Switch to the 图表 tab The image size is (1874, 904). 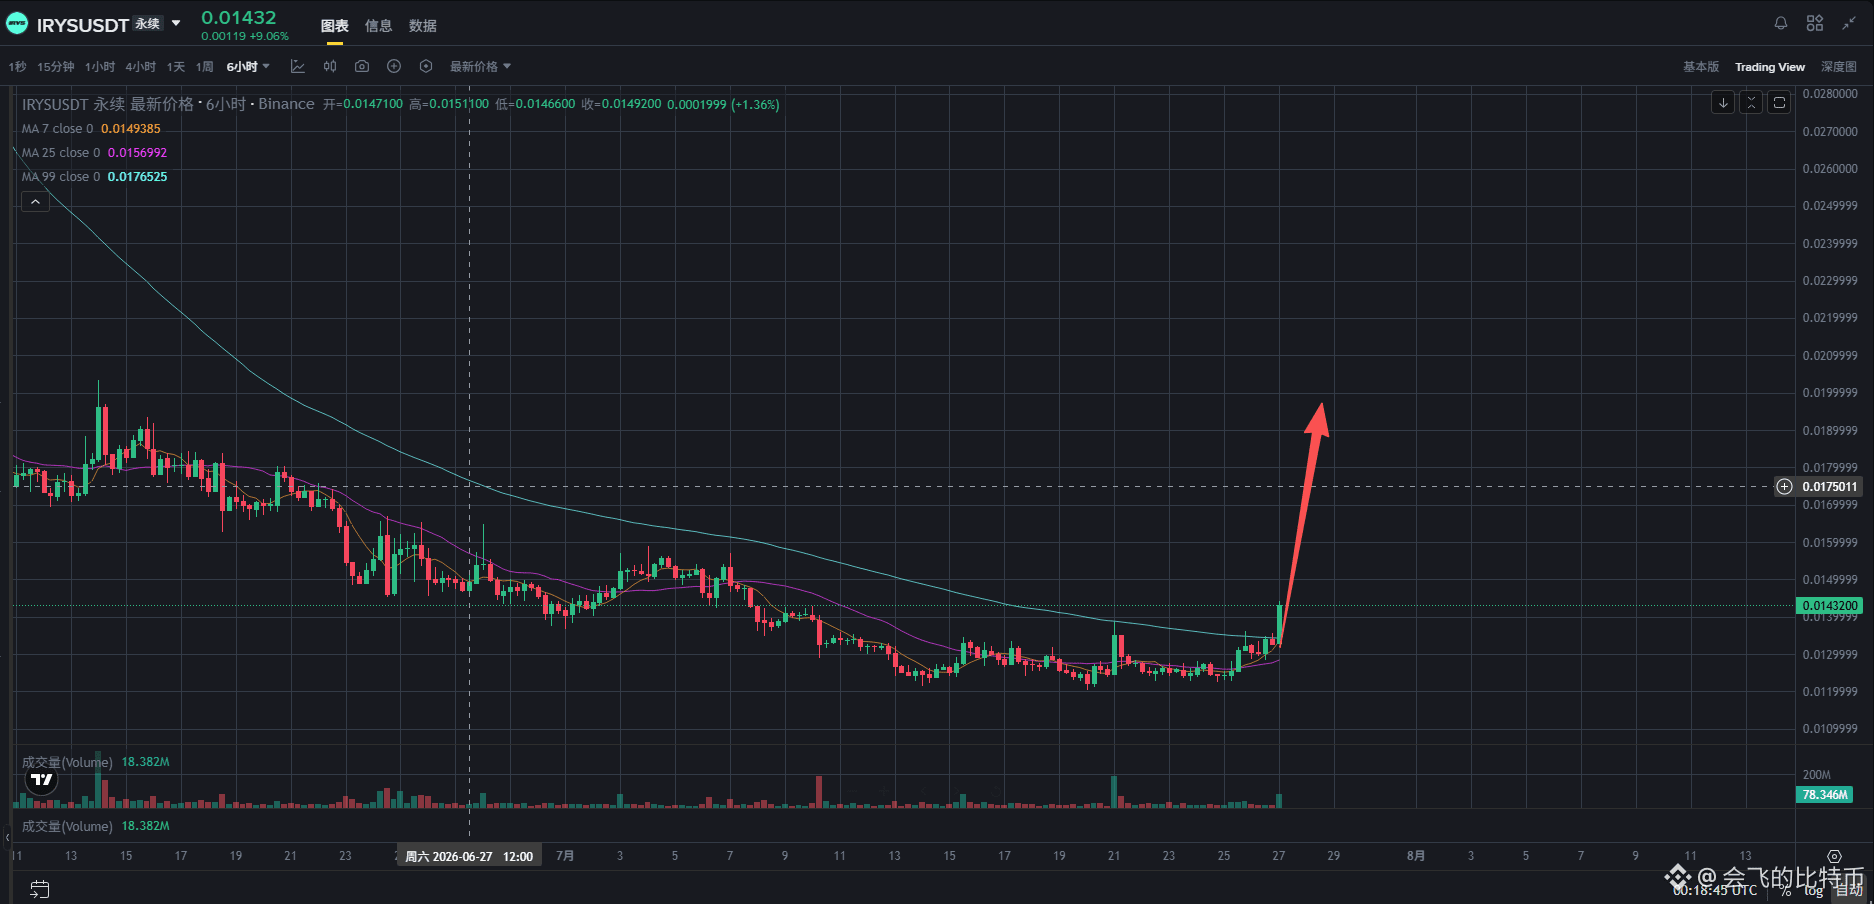click(x=335, y=26)
